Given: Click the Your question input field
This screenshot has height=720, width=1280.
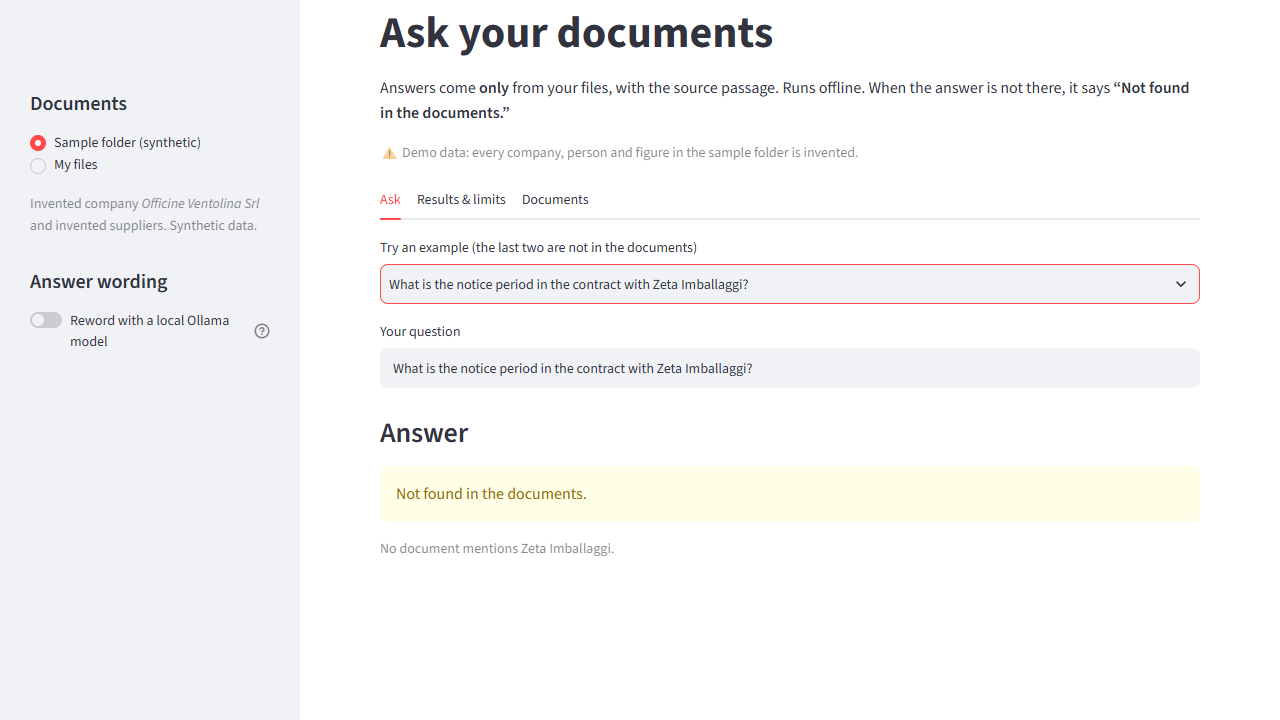Looking at the screenshot, I should pyautogui.click(x=790, y=368).
